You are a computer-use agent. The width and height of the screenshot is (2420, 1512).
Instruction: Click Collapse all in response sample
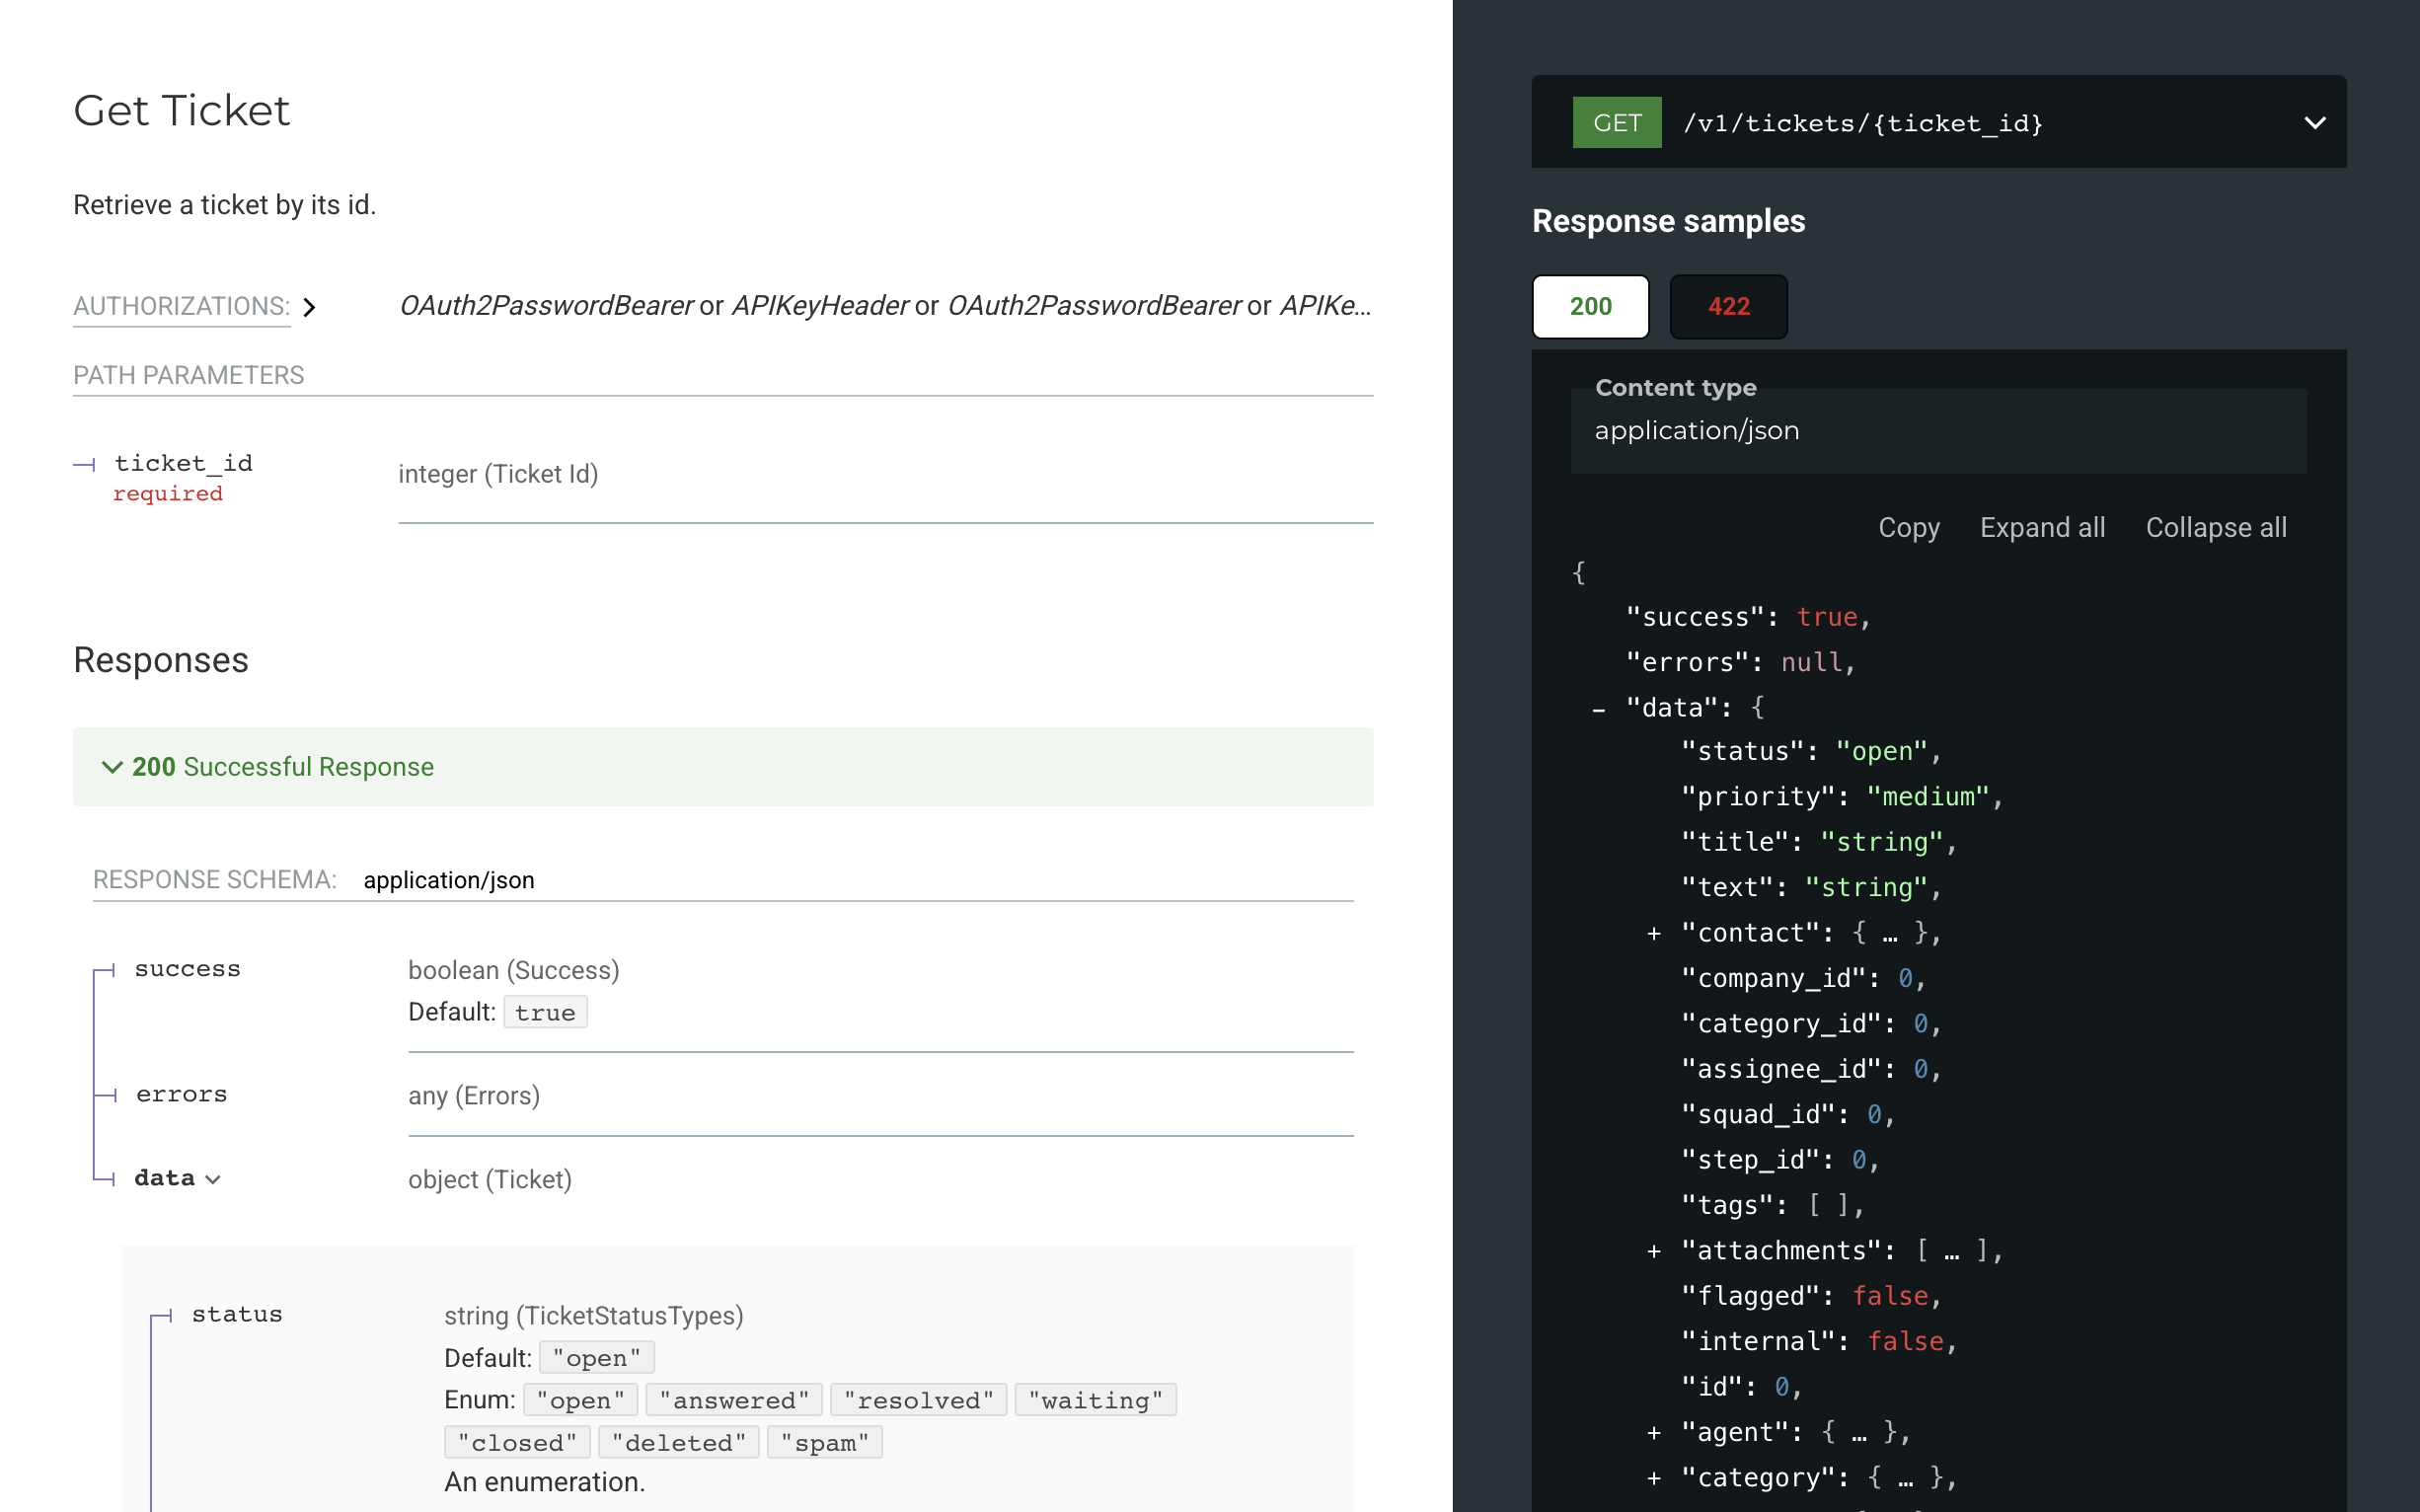(2215, 528)
